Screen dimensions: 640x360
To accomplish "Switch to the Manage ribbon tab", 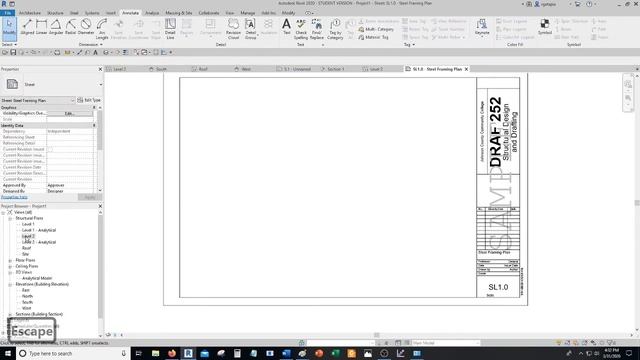I will [247, 13].
